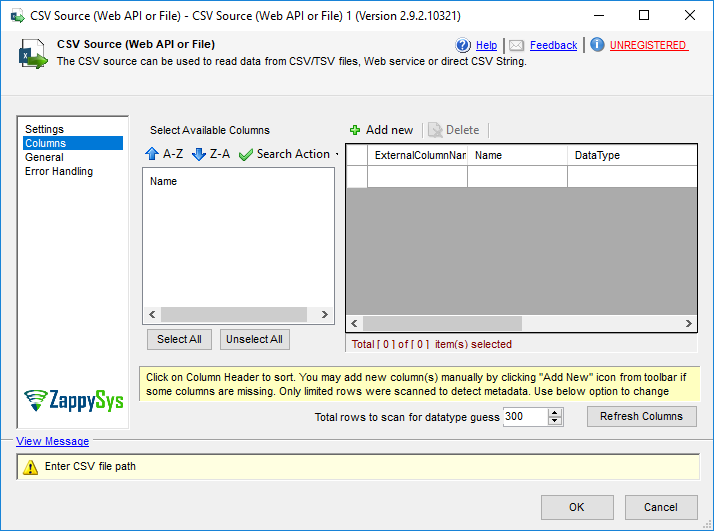
Task: Click the grid horizontal scrollbar left arrow
Action: pyautogui.click(x=354, y=324)
